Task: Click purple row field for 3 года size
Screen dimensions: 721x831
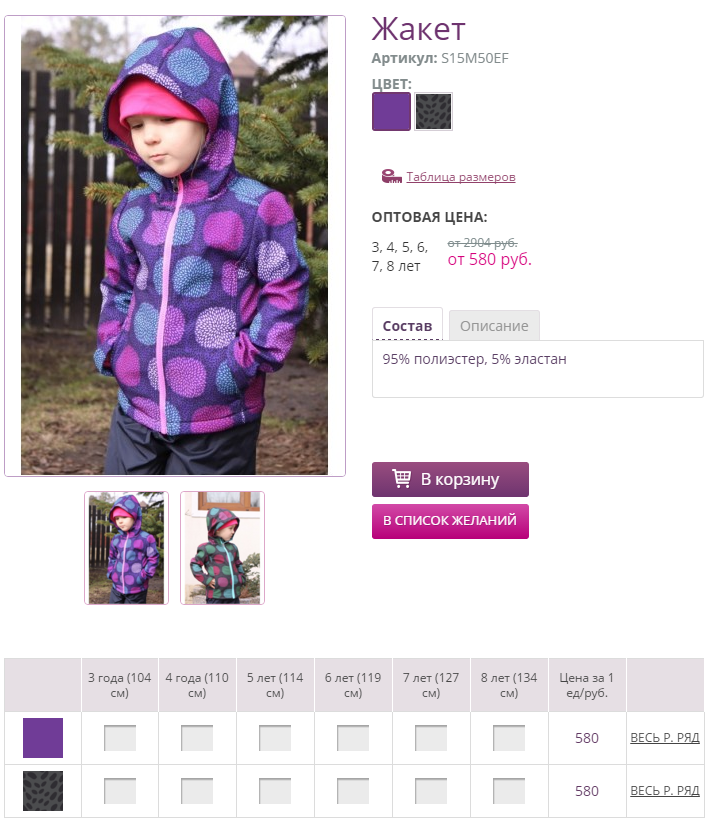Action: point(120,738)
